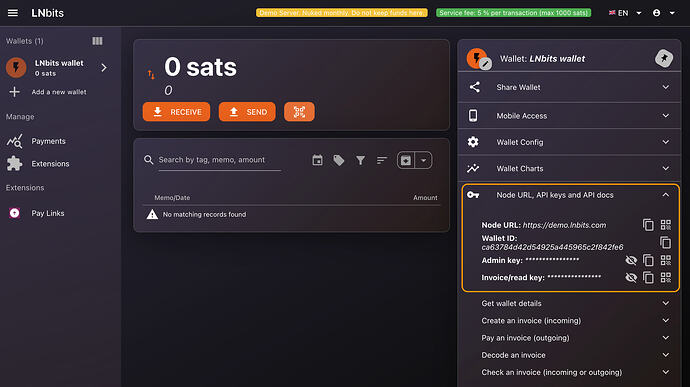This screenshot has height=387, width=690.
Task: Click the export payments button icon
Action: click(406, 160)
